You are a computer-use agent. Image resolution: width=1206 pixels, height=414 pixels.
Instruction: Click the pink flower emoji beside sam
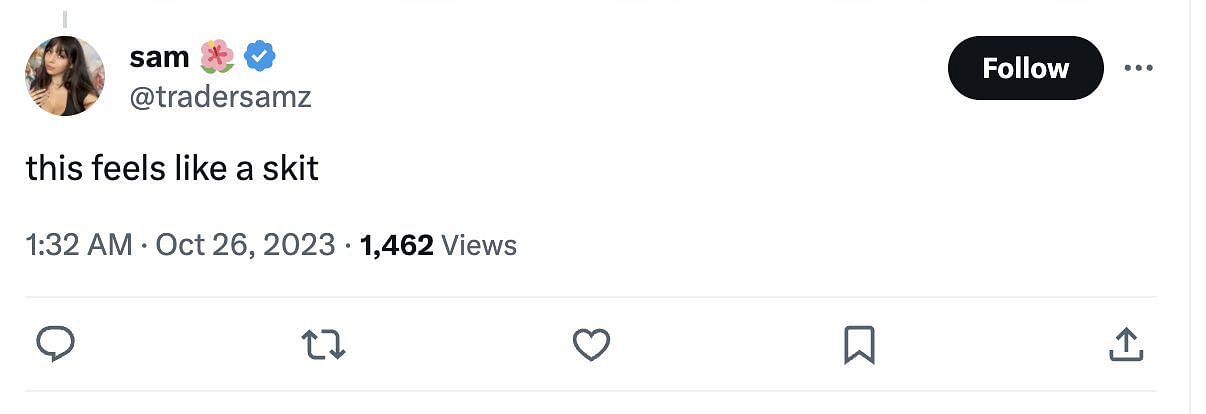coord(217,57)
